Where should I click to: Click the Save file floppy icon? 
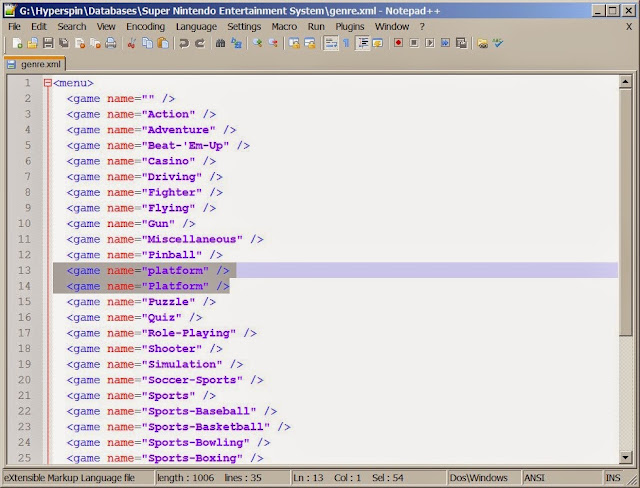(48, 43)
